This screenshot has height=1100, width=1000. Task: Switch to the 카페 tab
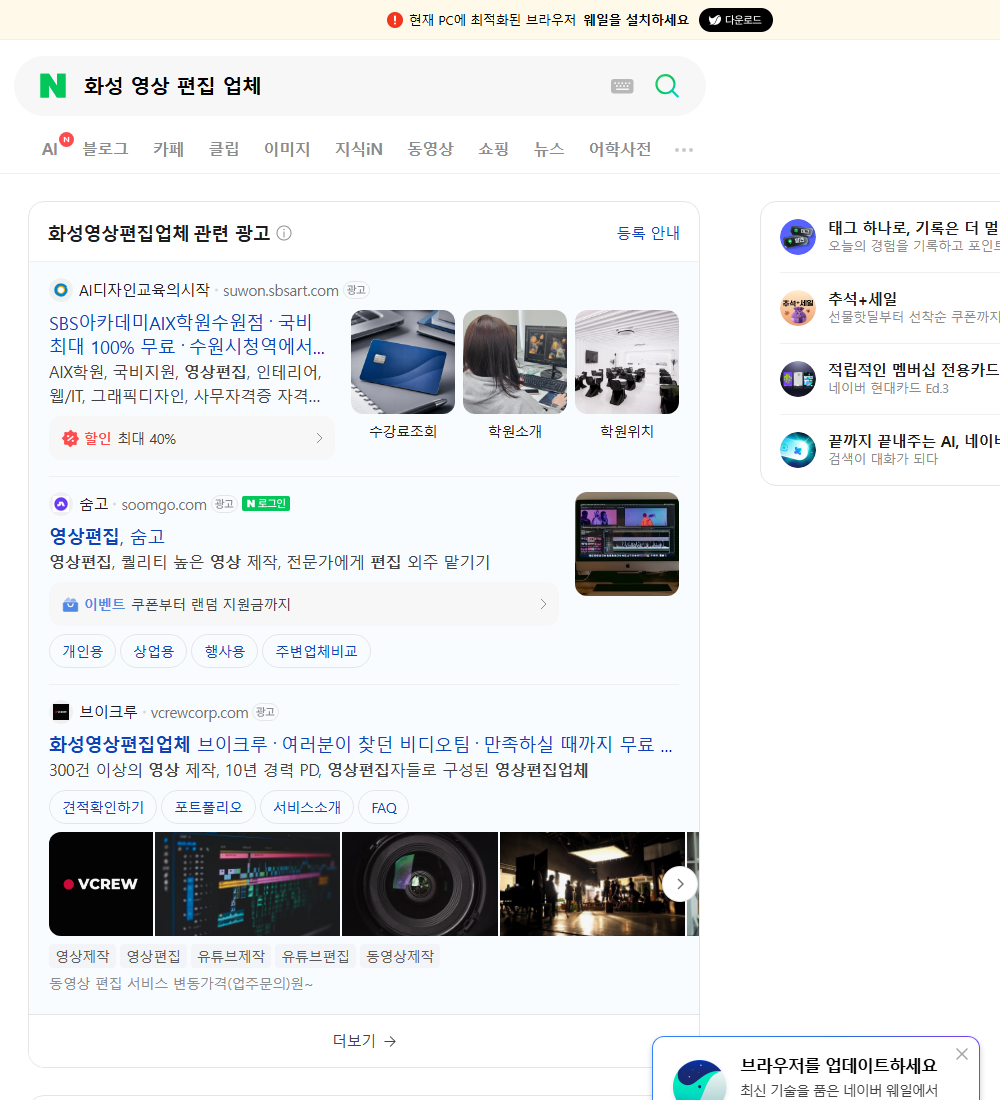(x=168, y=149)
